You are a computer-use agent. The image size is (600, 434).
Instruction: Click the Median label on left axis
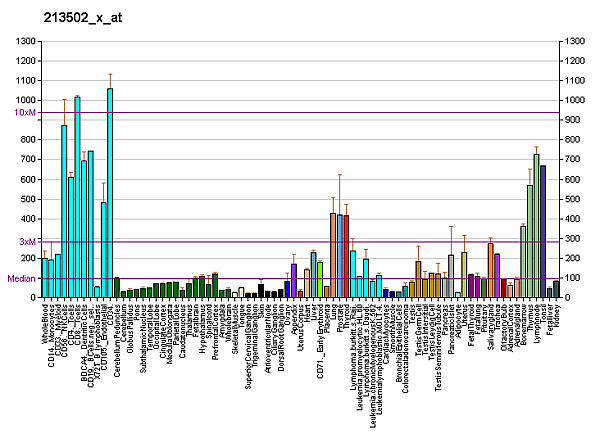[21, 279]
